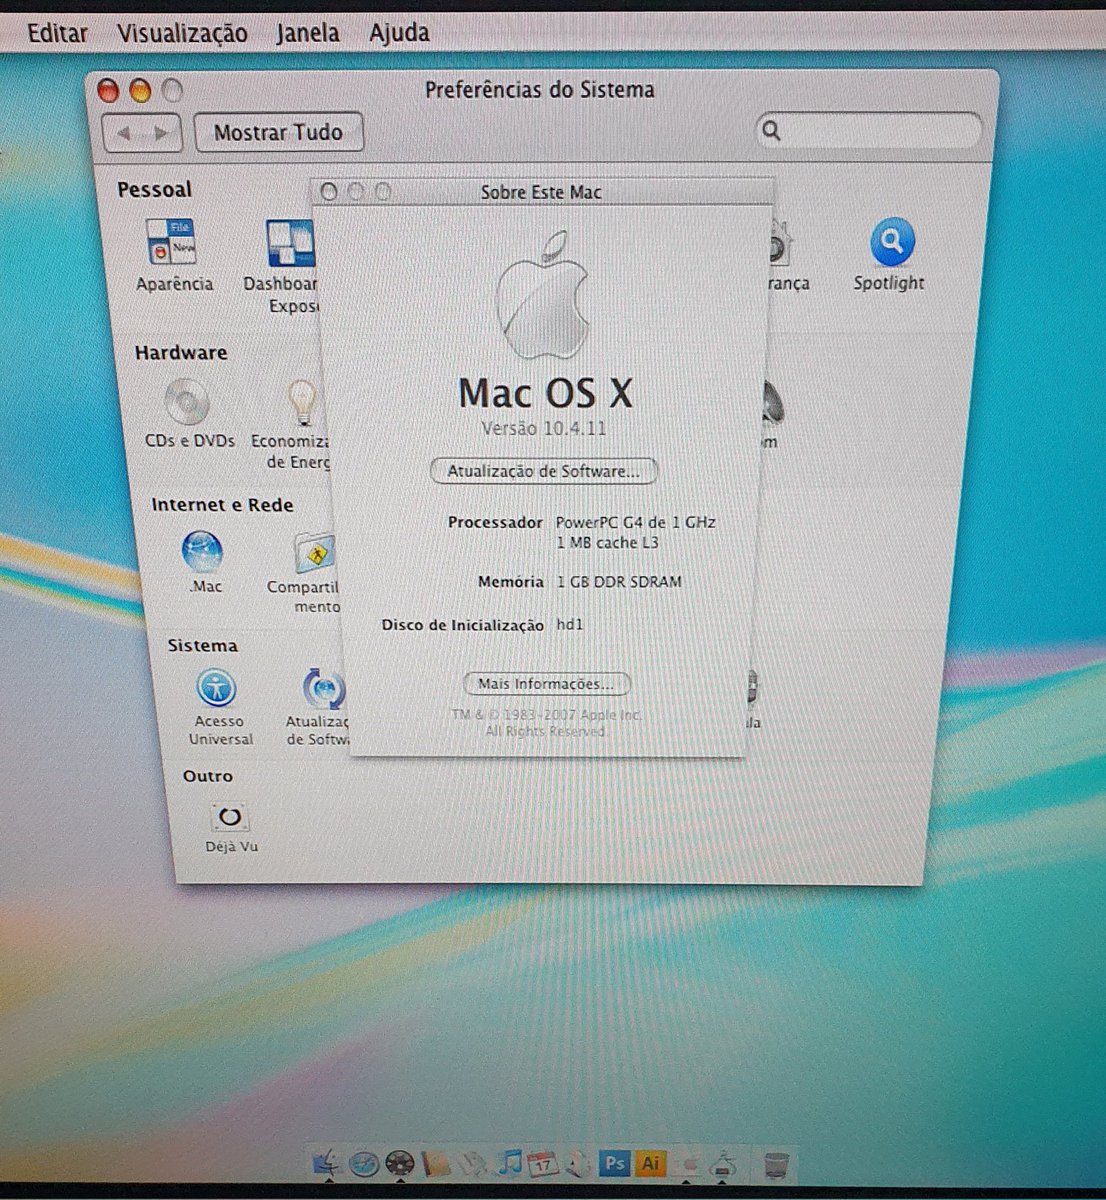Click the Pessoal section heading
Screen dimensions: 1106x1200
pos(154,190)
